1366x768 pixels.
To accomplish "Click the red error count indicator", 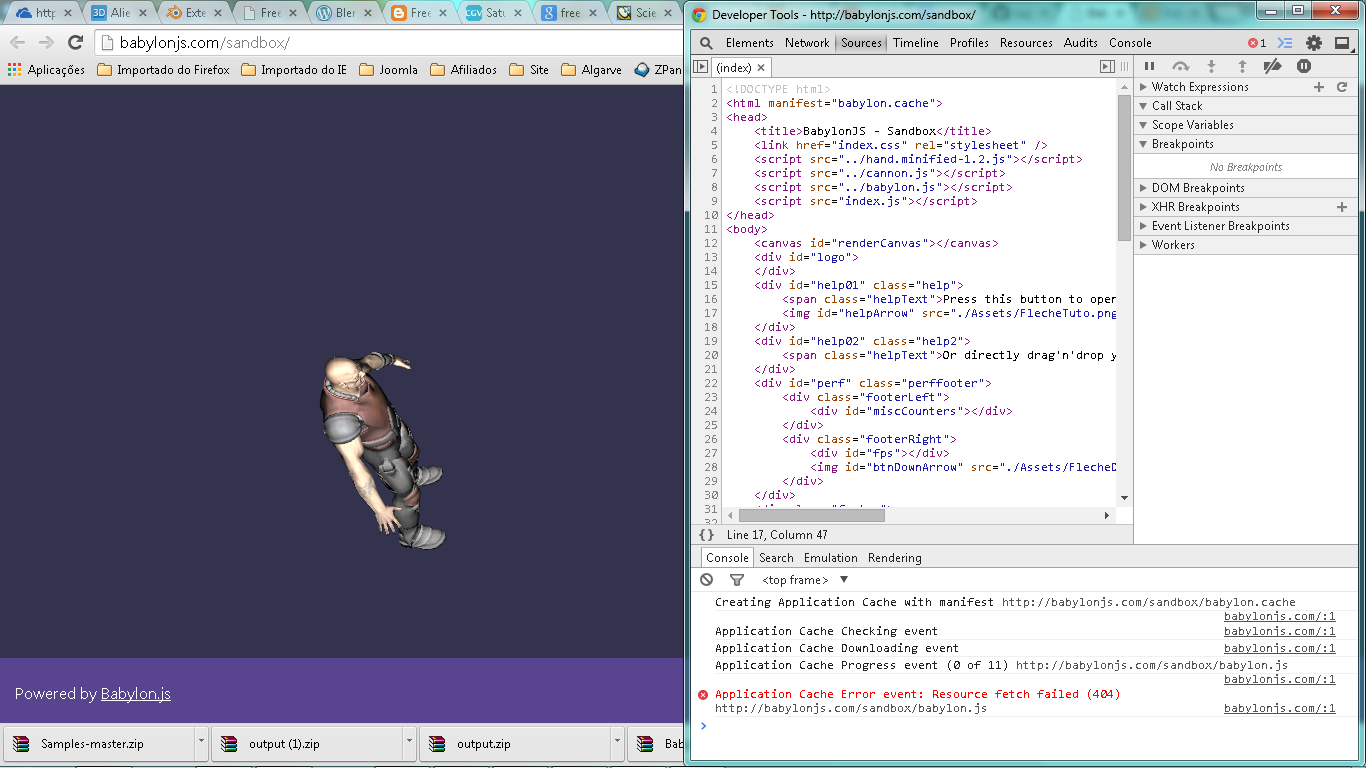I will (x=1257, y=43).
